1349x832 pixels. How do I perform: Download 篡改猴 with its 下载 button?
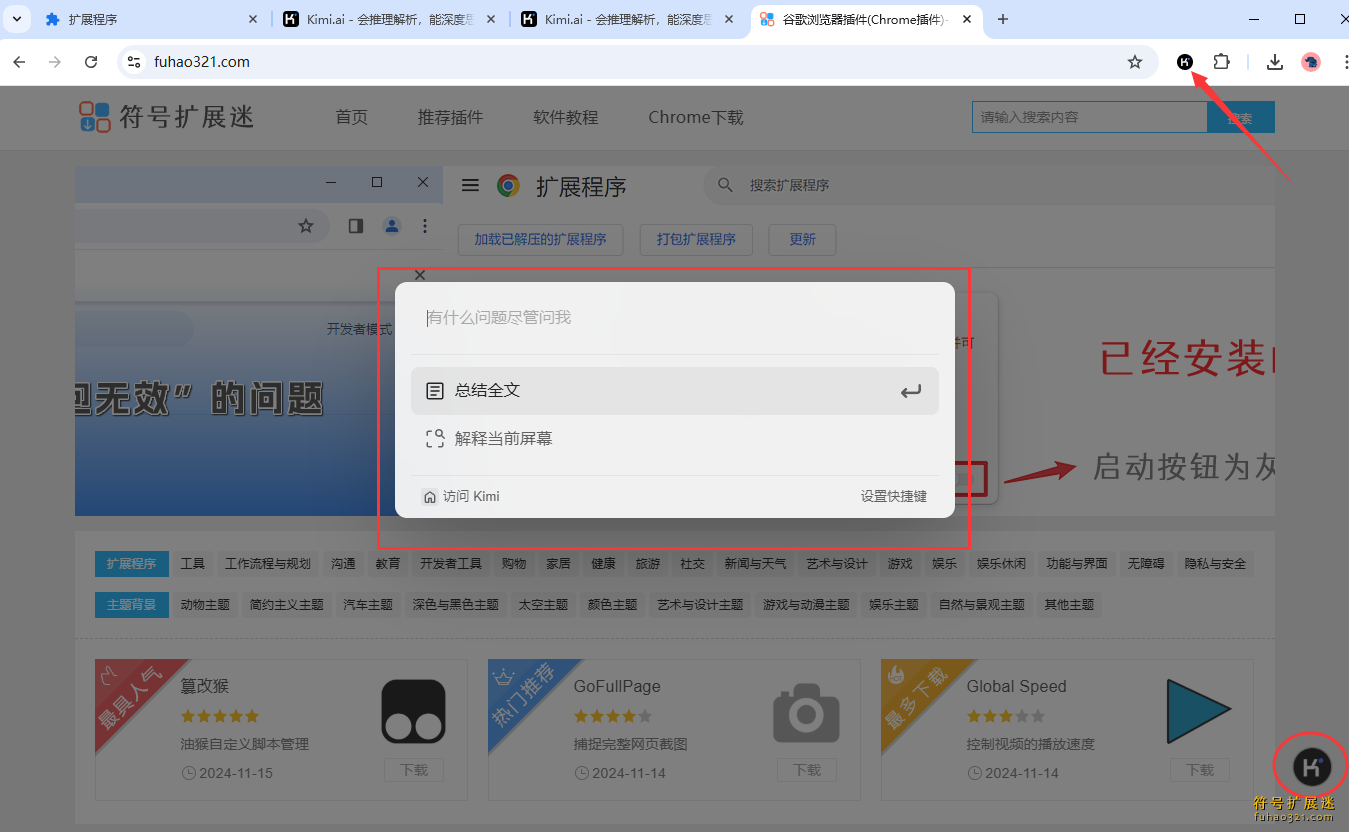click(414, 770)
